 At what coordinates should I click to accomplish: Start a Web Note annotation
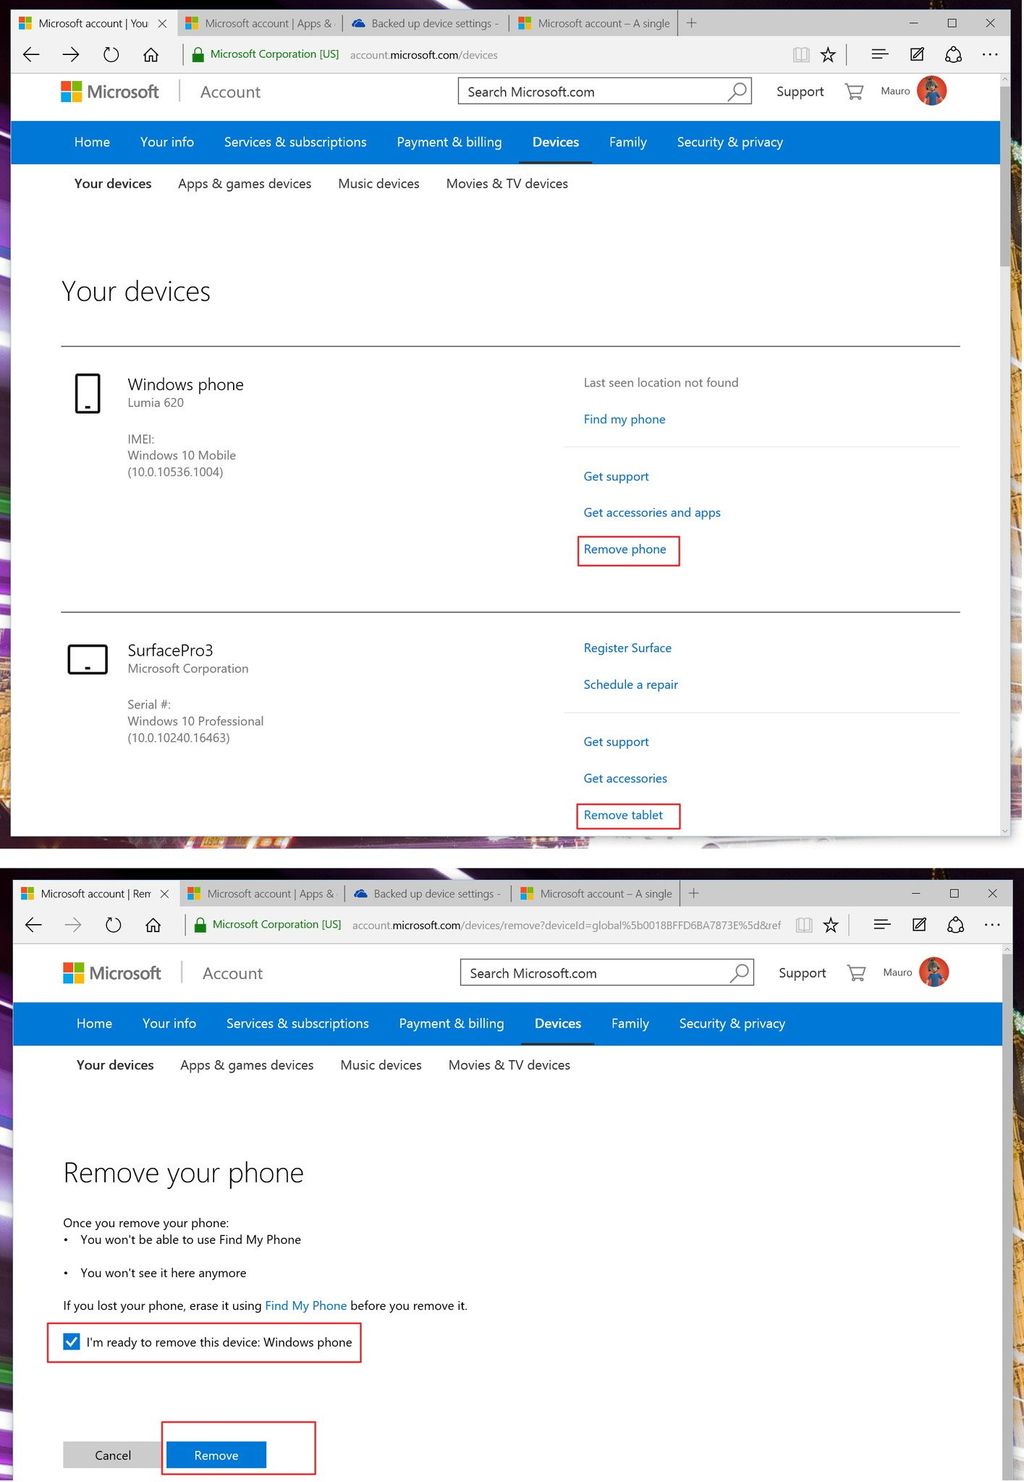tap(917, 55)
